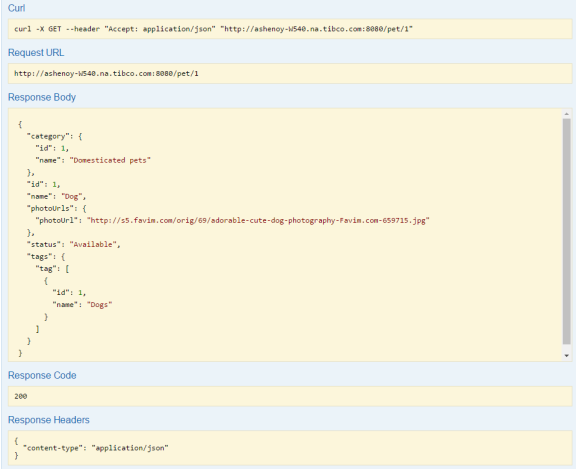Click the "Dogs" tag name value
The height and width of the screenshot is (469, 576).
point(100,304)
